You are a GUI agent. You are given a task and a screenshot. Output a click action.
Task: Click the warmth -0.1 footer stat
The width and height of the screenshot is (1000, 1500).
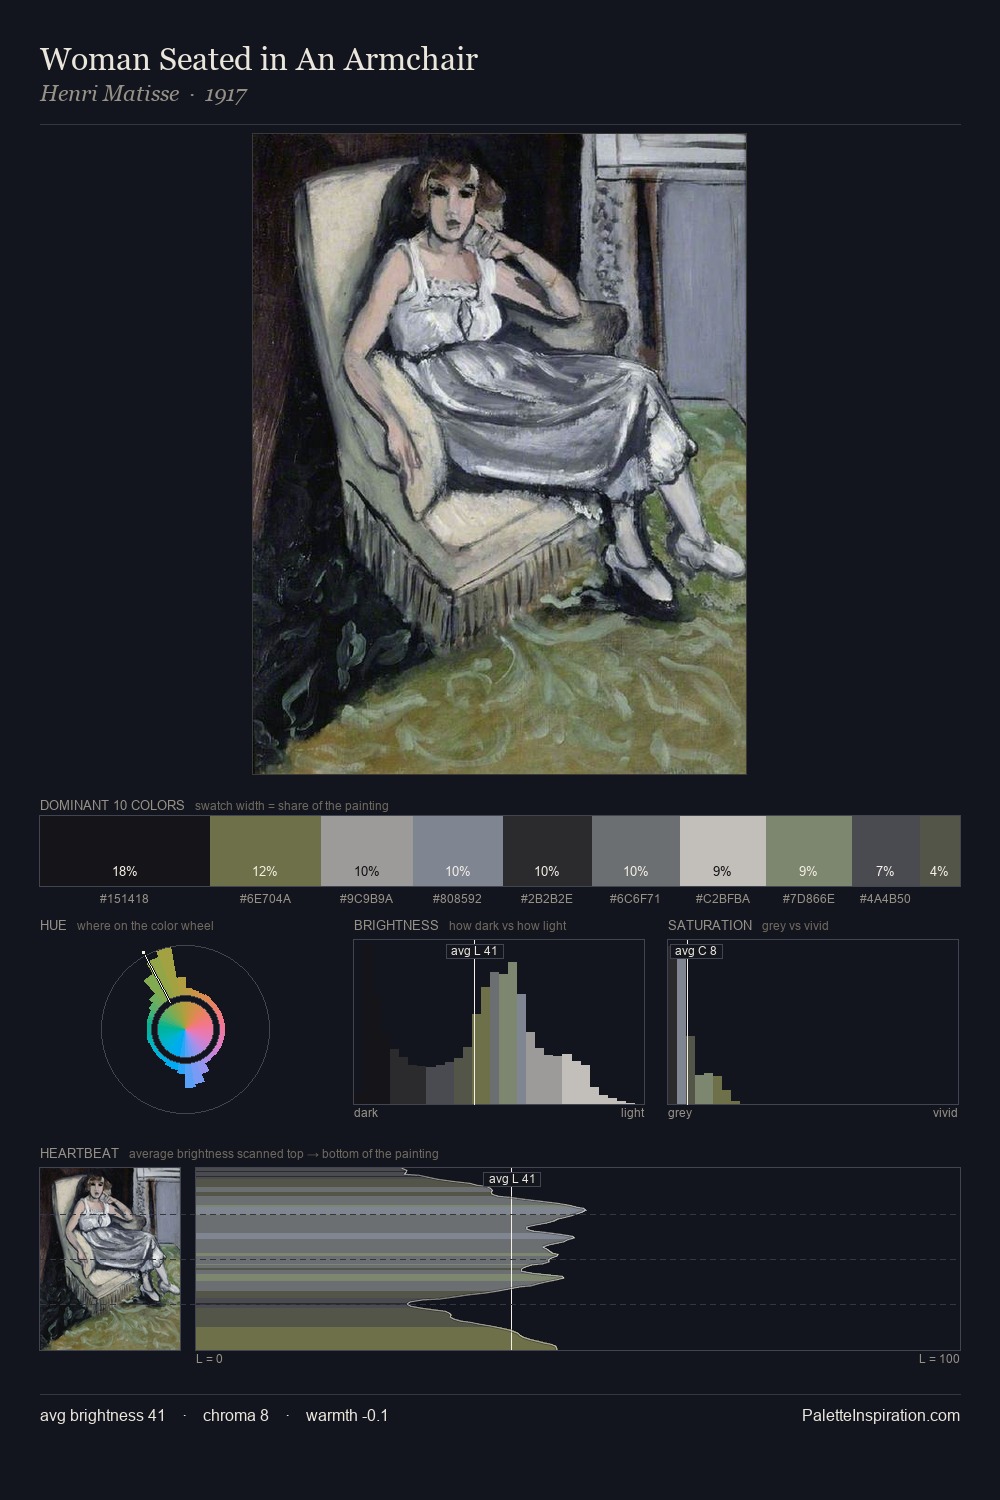pos(347,1415)
